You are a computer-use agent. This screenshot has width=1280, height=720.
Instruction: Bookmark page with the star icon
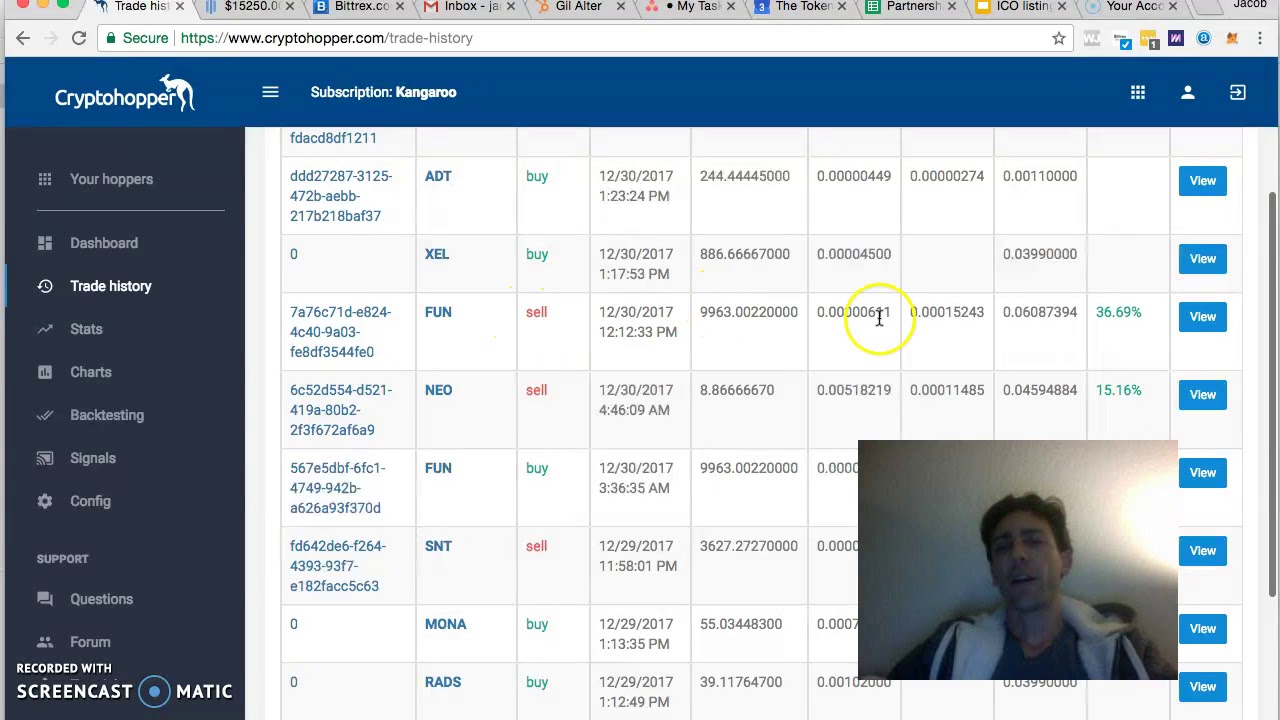(1059, 38)
